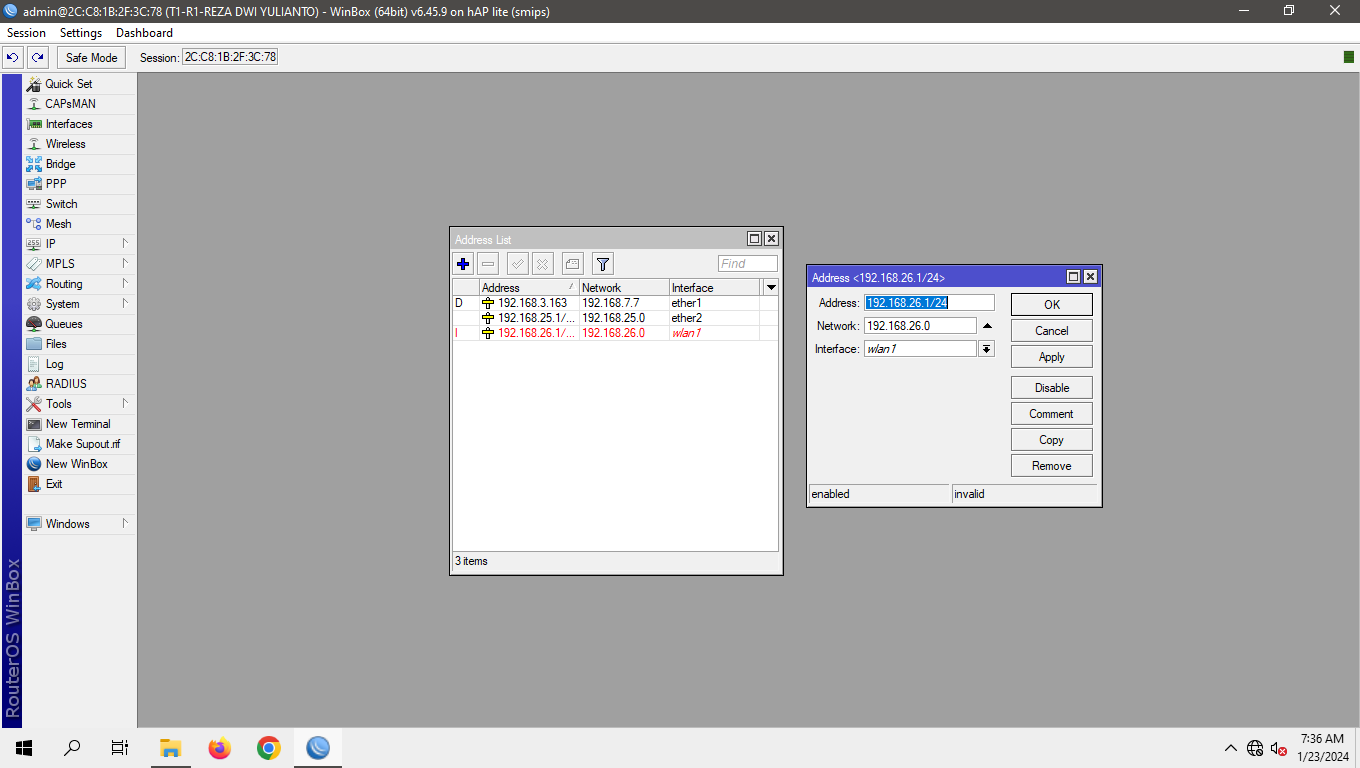This screenshot has width=1360, height=768.
Task: Sort by Address column header
Action: [x=528, y=287]
